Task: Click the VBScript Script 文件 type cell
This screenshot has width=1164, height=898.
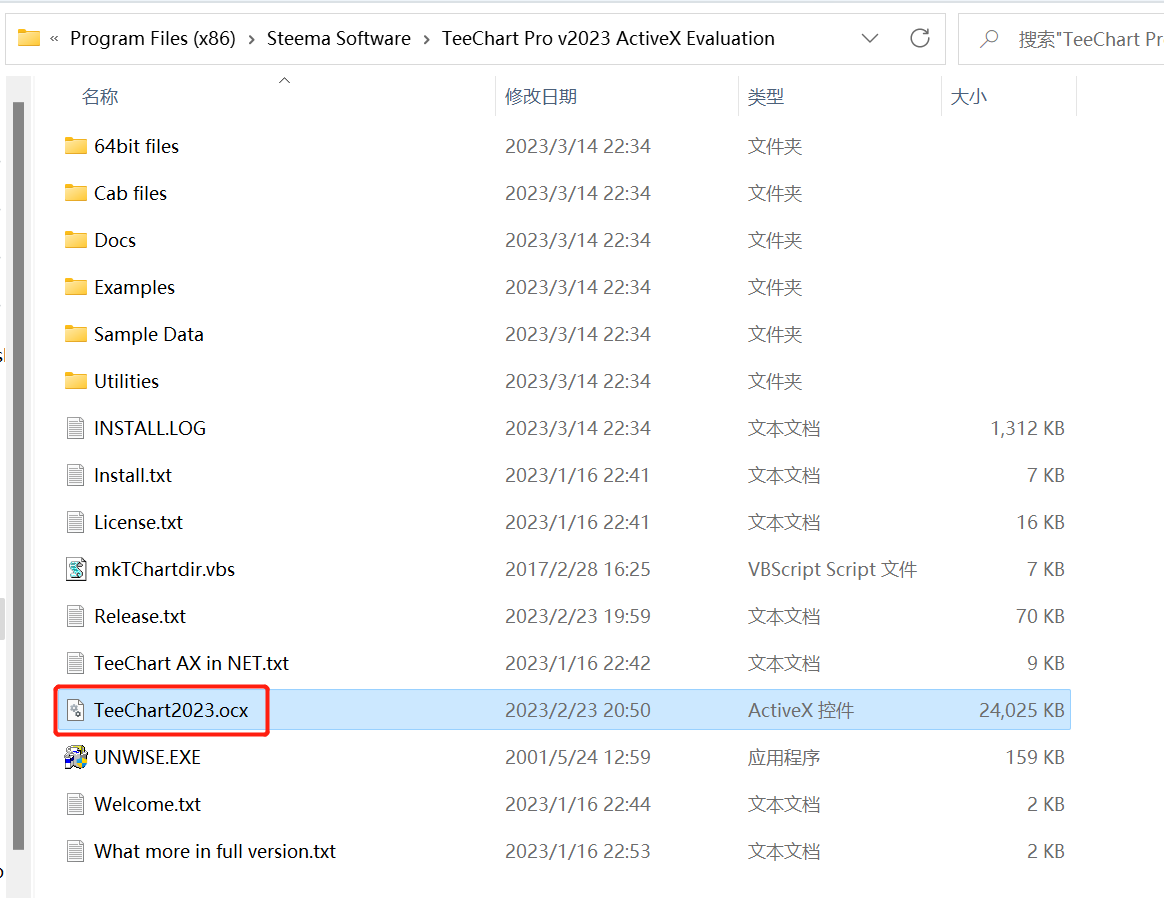Action: [832, 569]
